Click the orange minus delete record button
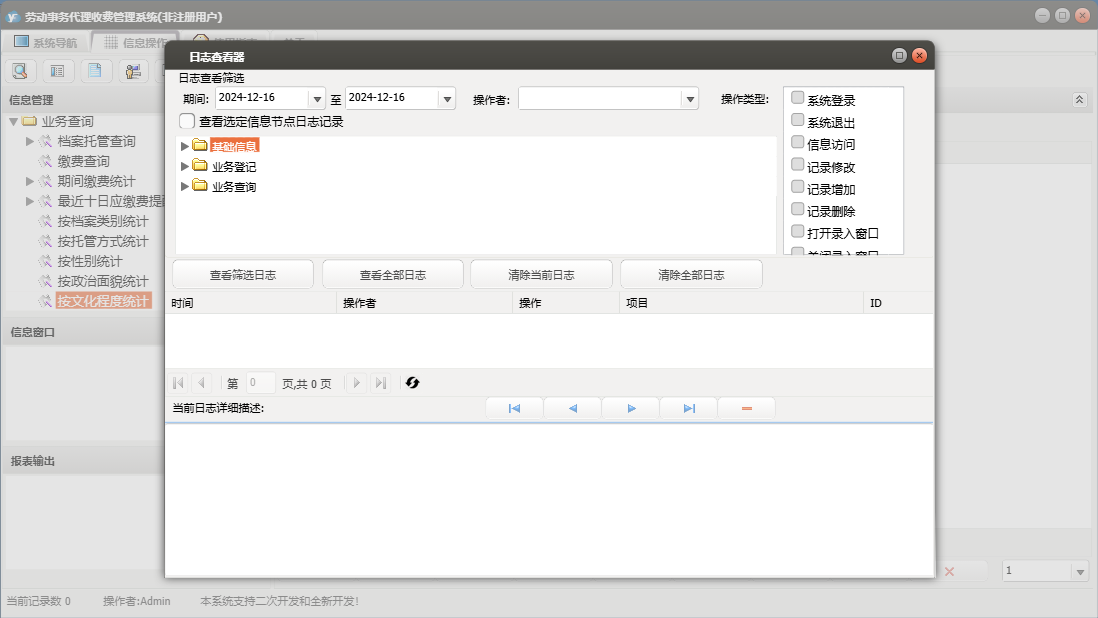The width and height of the screenshot is (1098, 618). tap(746, 408)
